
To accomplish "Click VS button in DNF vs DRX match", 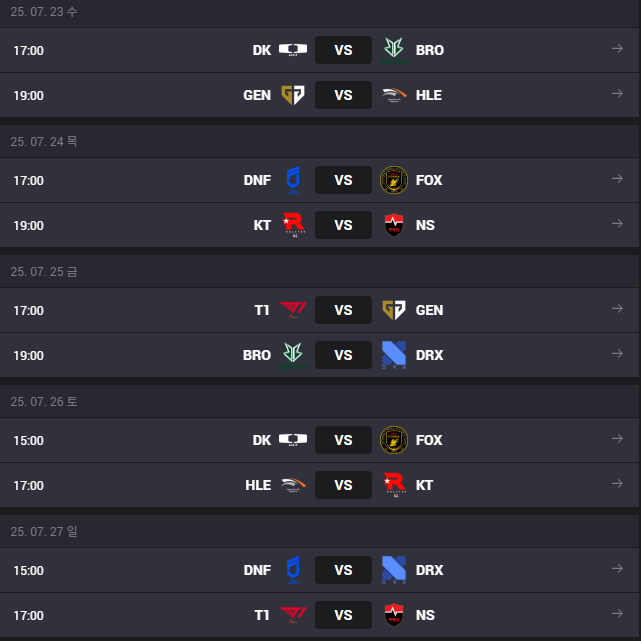I will click(343, 570).
